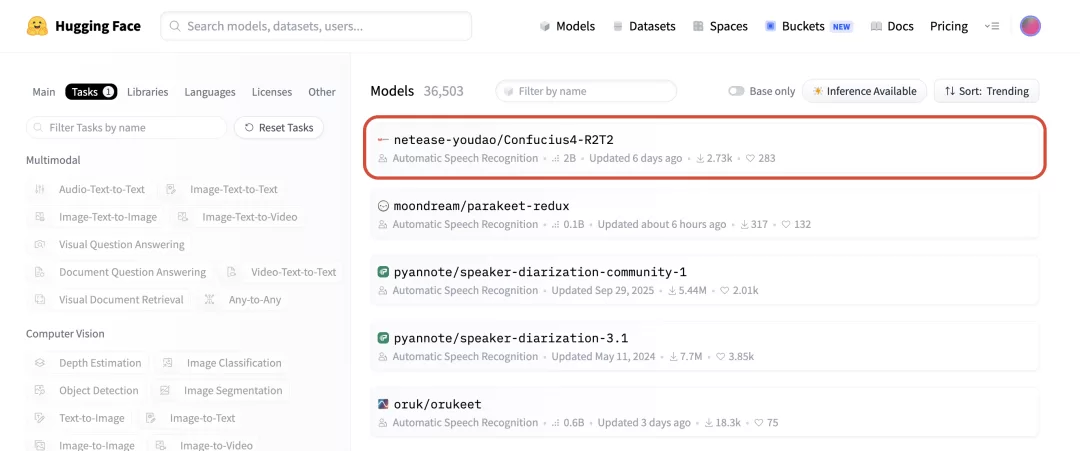1080x451 pixels.
Task: Click the netease-youdao organization avatar
Action: coord(384,140)
